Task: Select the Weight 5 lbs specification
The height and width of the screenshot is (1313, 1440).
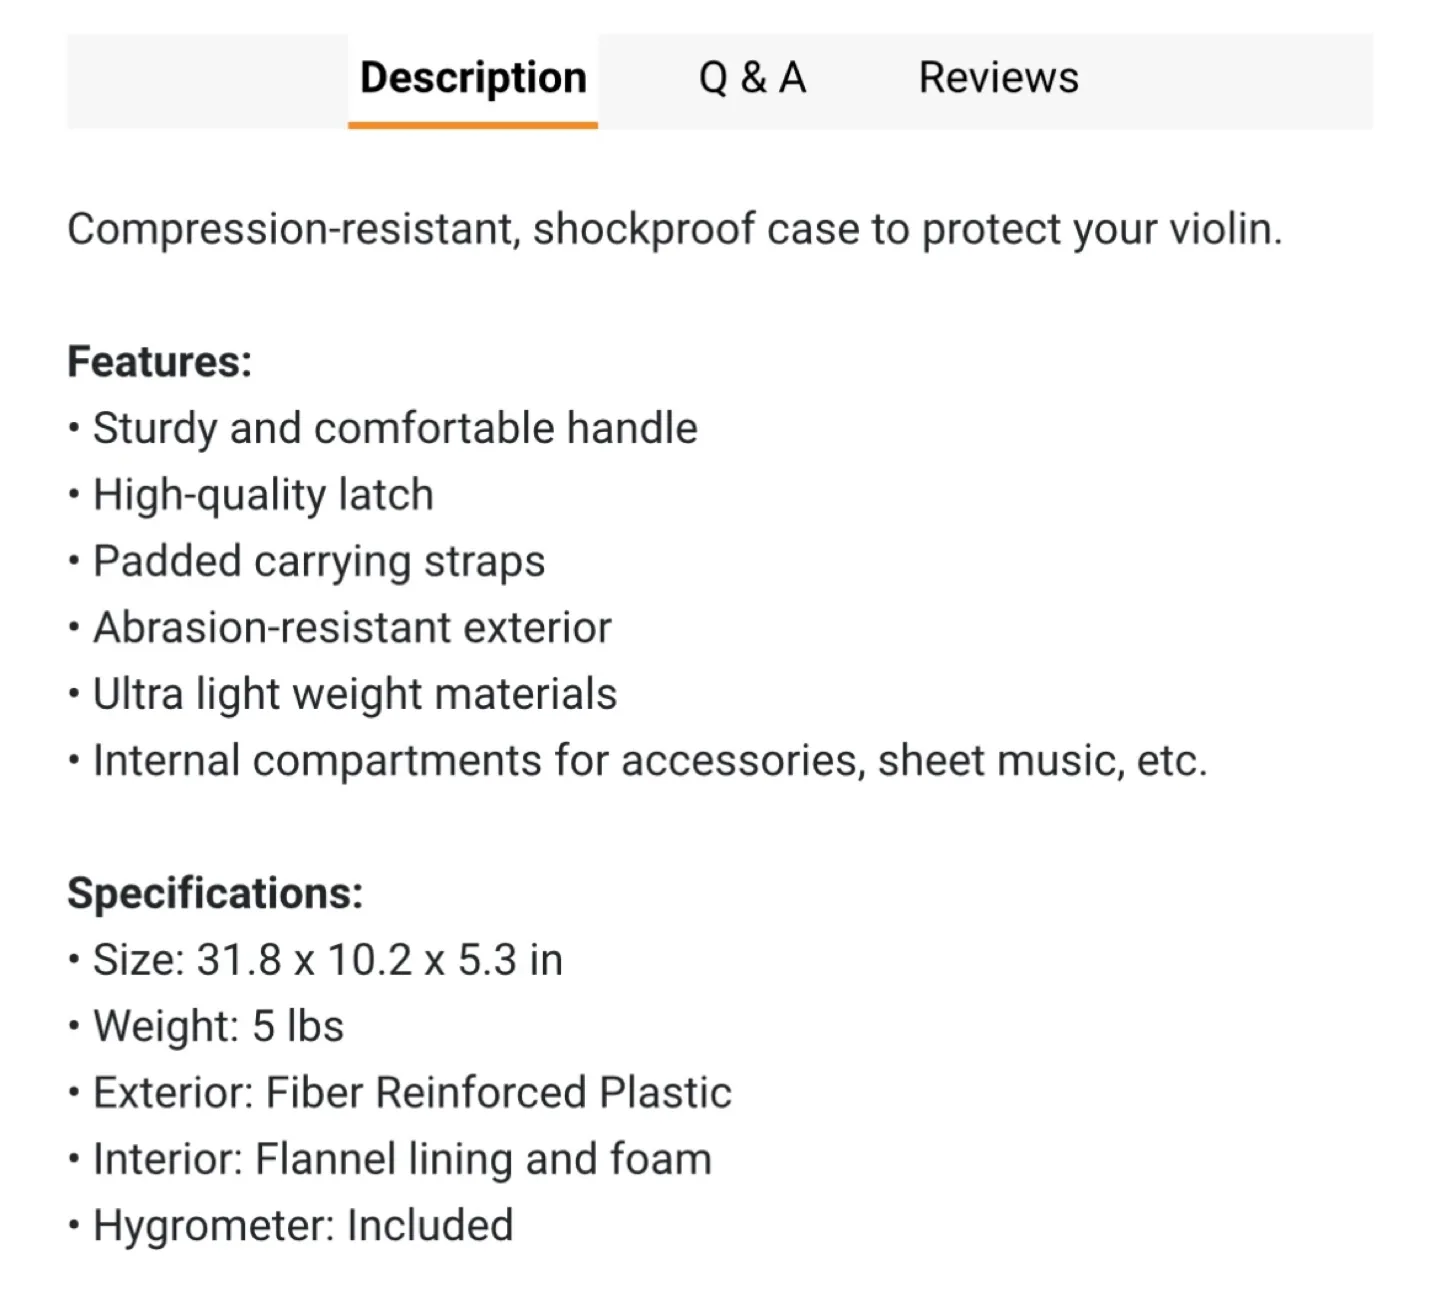Action: pyautogui.click(x=205, y=1025)
